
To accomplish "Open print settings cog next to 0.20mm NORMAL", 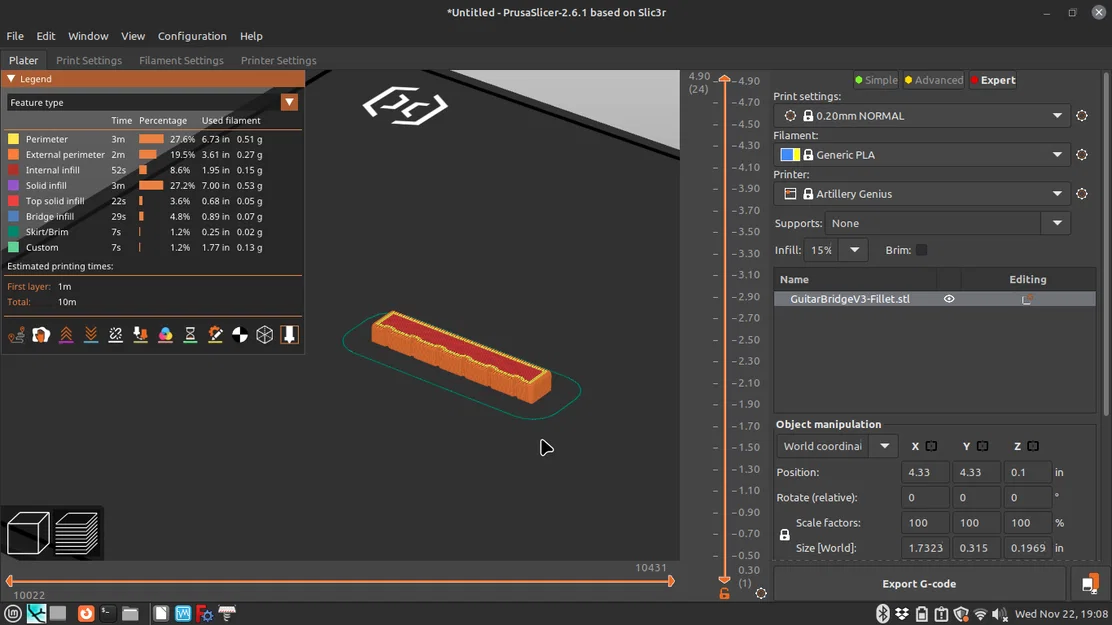I will [x=1082, y=116].
